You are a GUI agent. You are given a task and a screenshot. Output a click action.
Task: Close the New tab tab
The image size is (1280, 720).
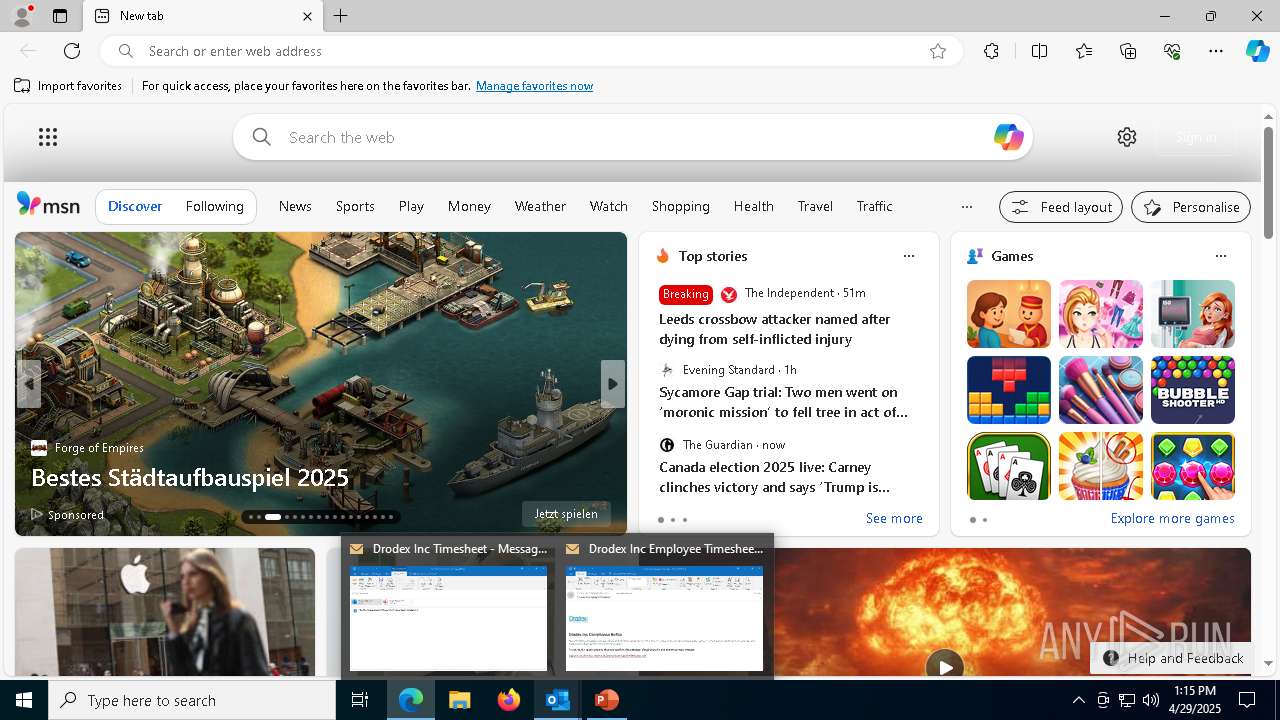307,16
